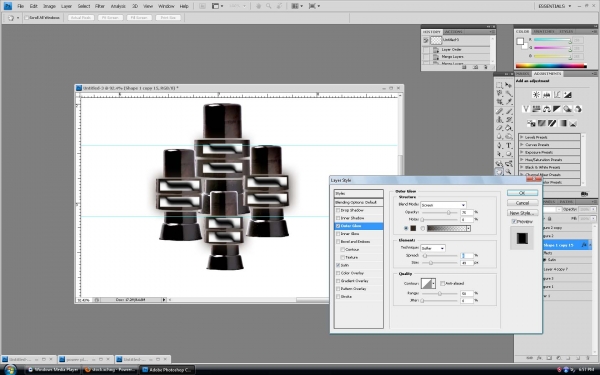Select the Crop tool
600x375 pixels.
pos(499,102)
